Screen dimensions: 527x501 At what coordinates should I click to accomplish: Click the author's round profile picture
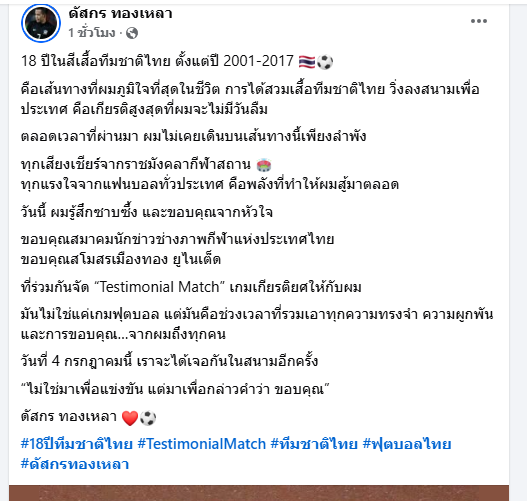point(41,23)
